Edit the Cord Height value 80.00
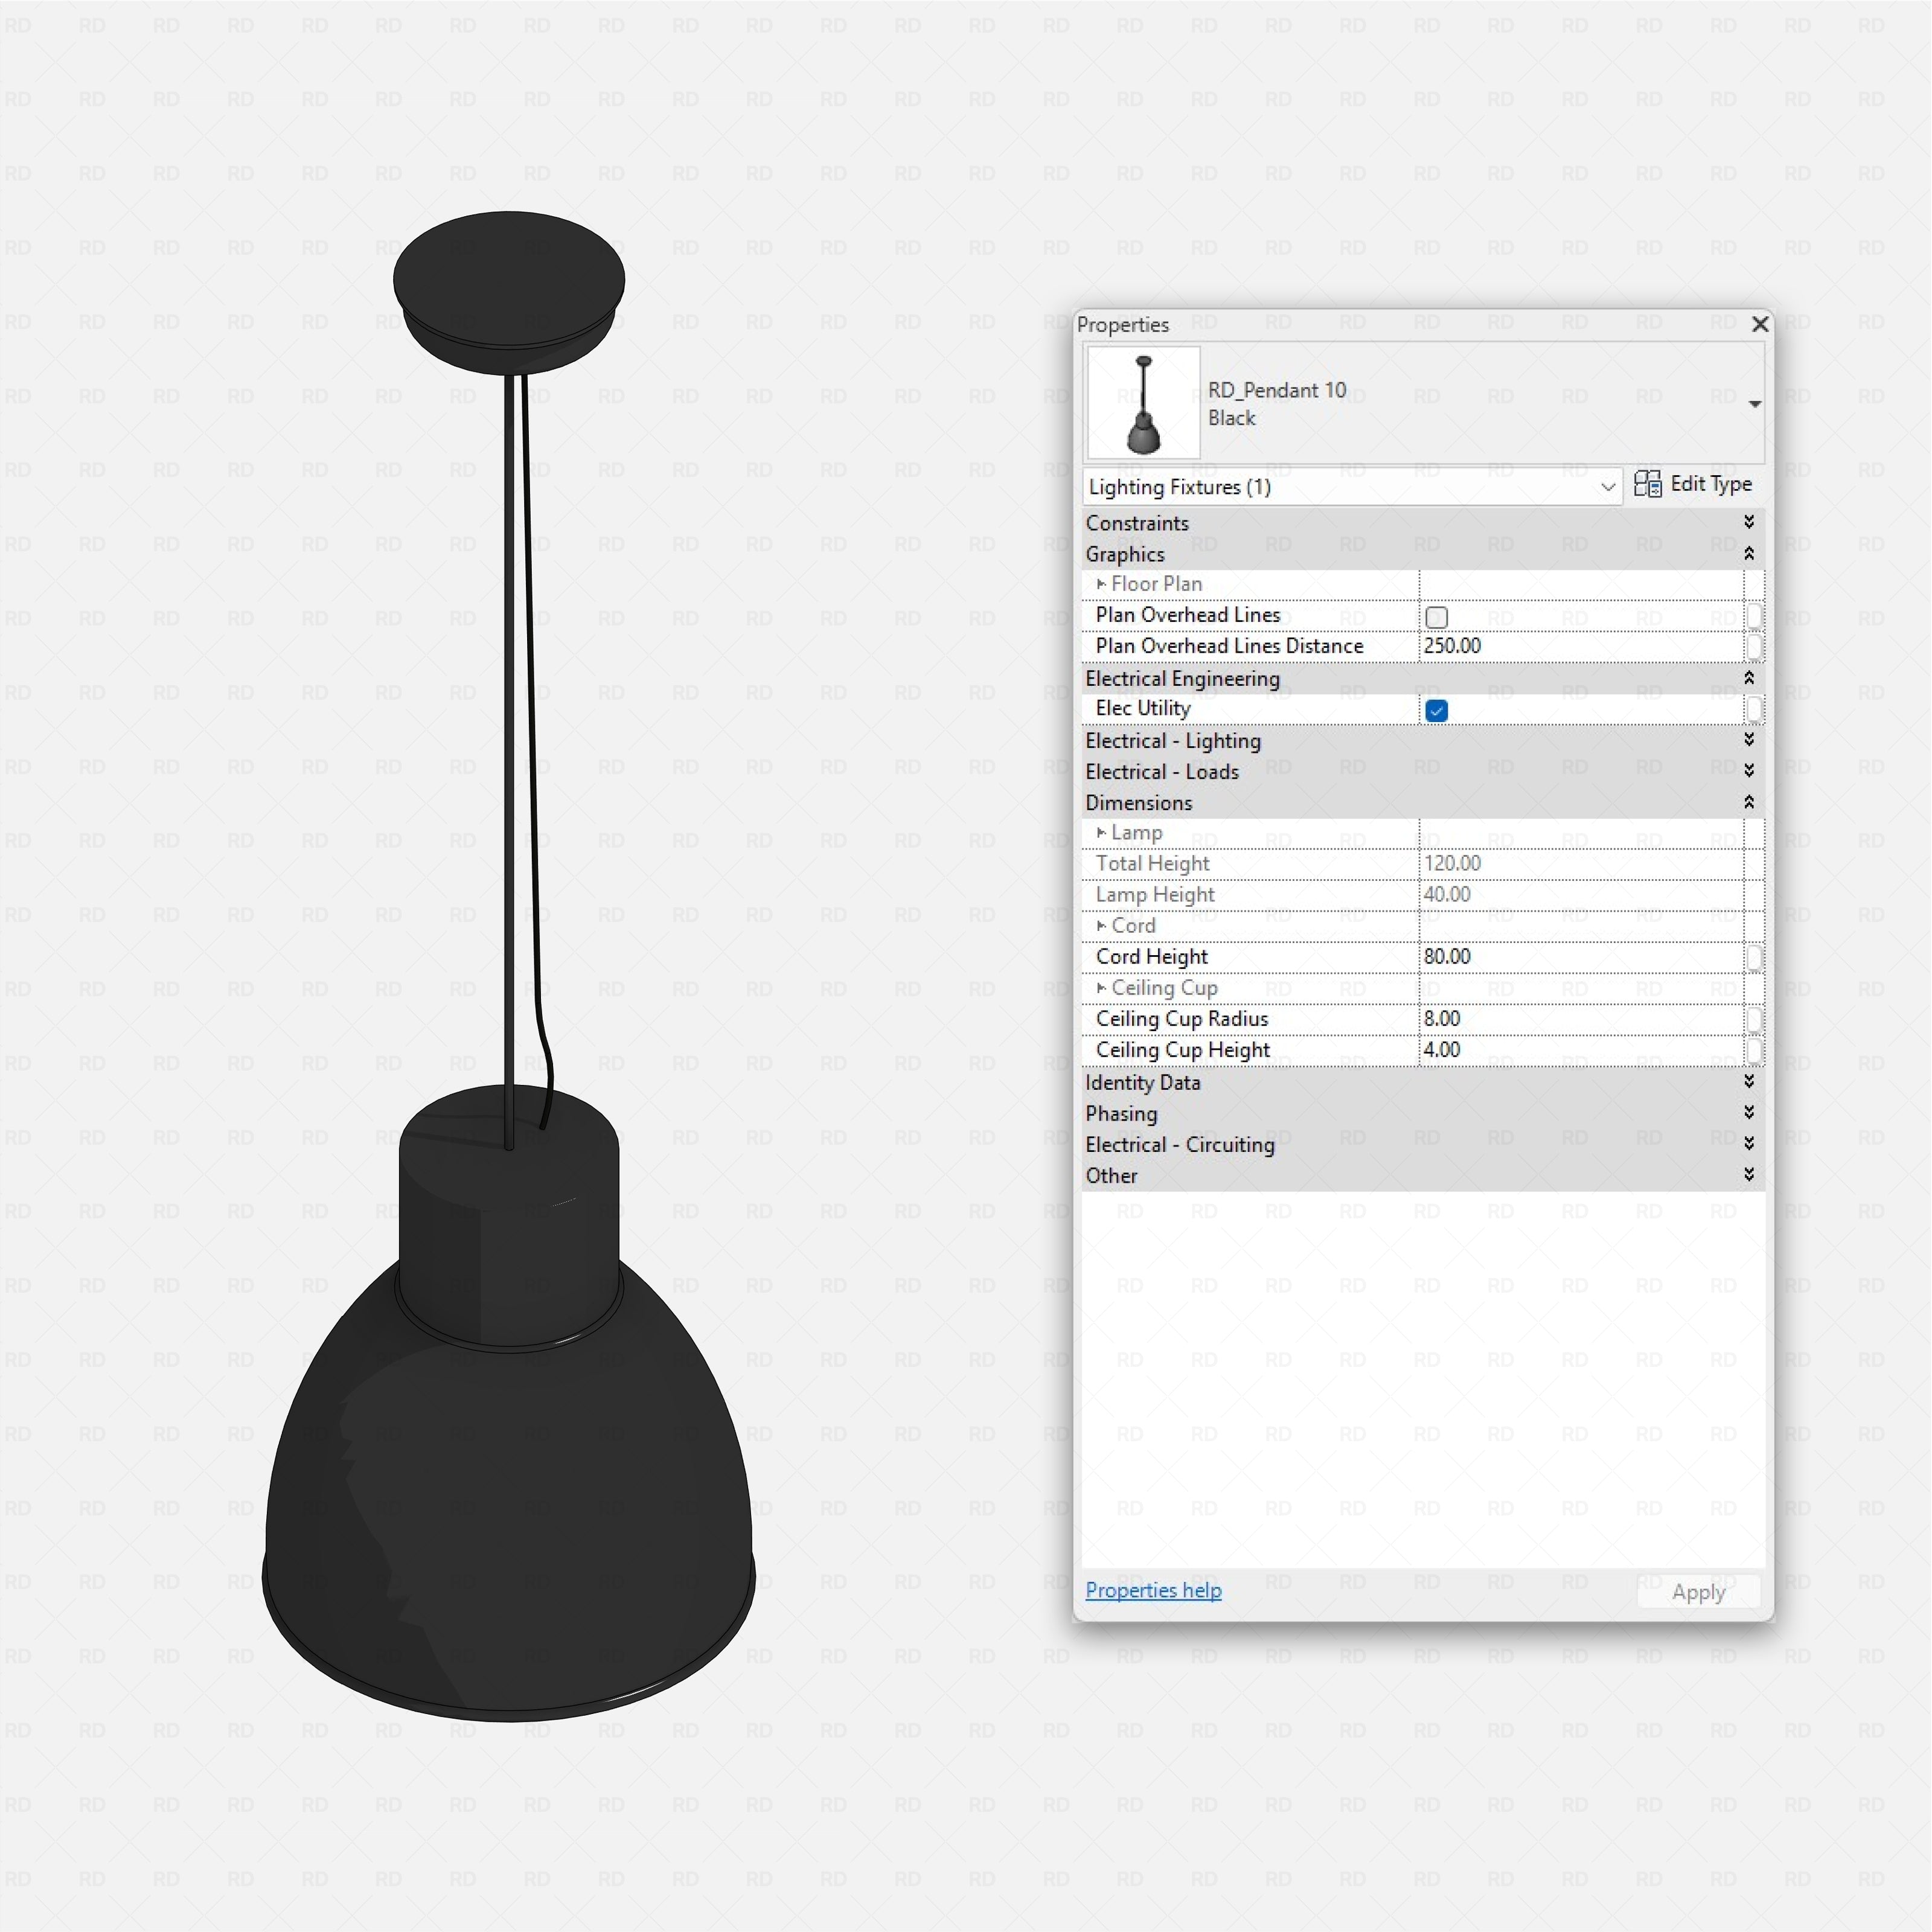The width and height of the screenshot is (1932, 1932). tap(1581, 957)
